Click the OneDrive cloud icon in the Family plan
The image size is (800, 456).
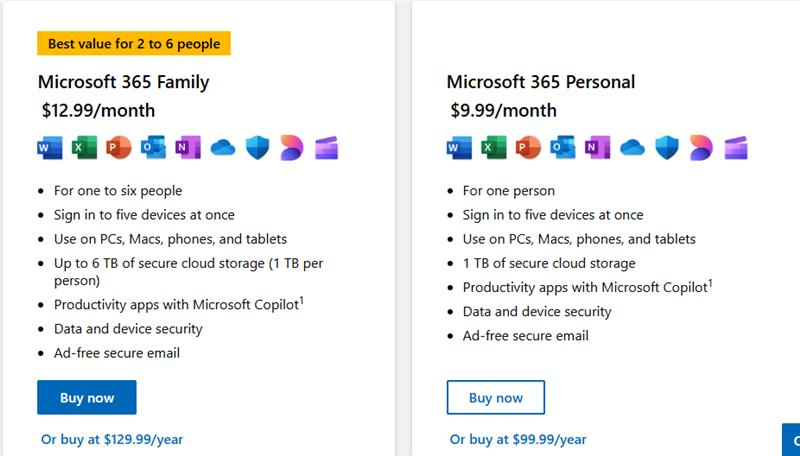pyautogui.click(x=223, y=148)
